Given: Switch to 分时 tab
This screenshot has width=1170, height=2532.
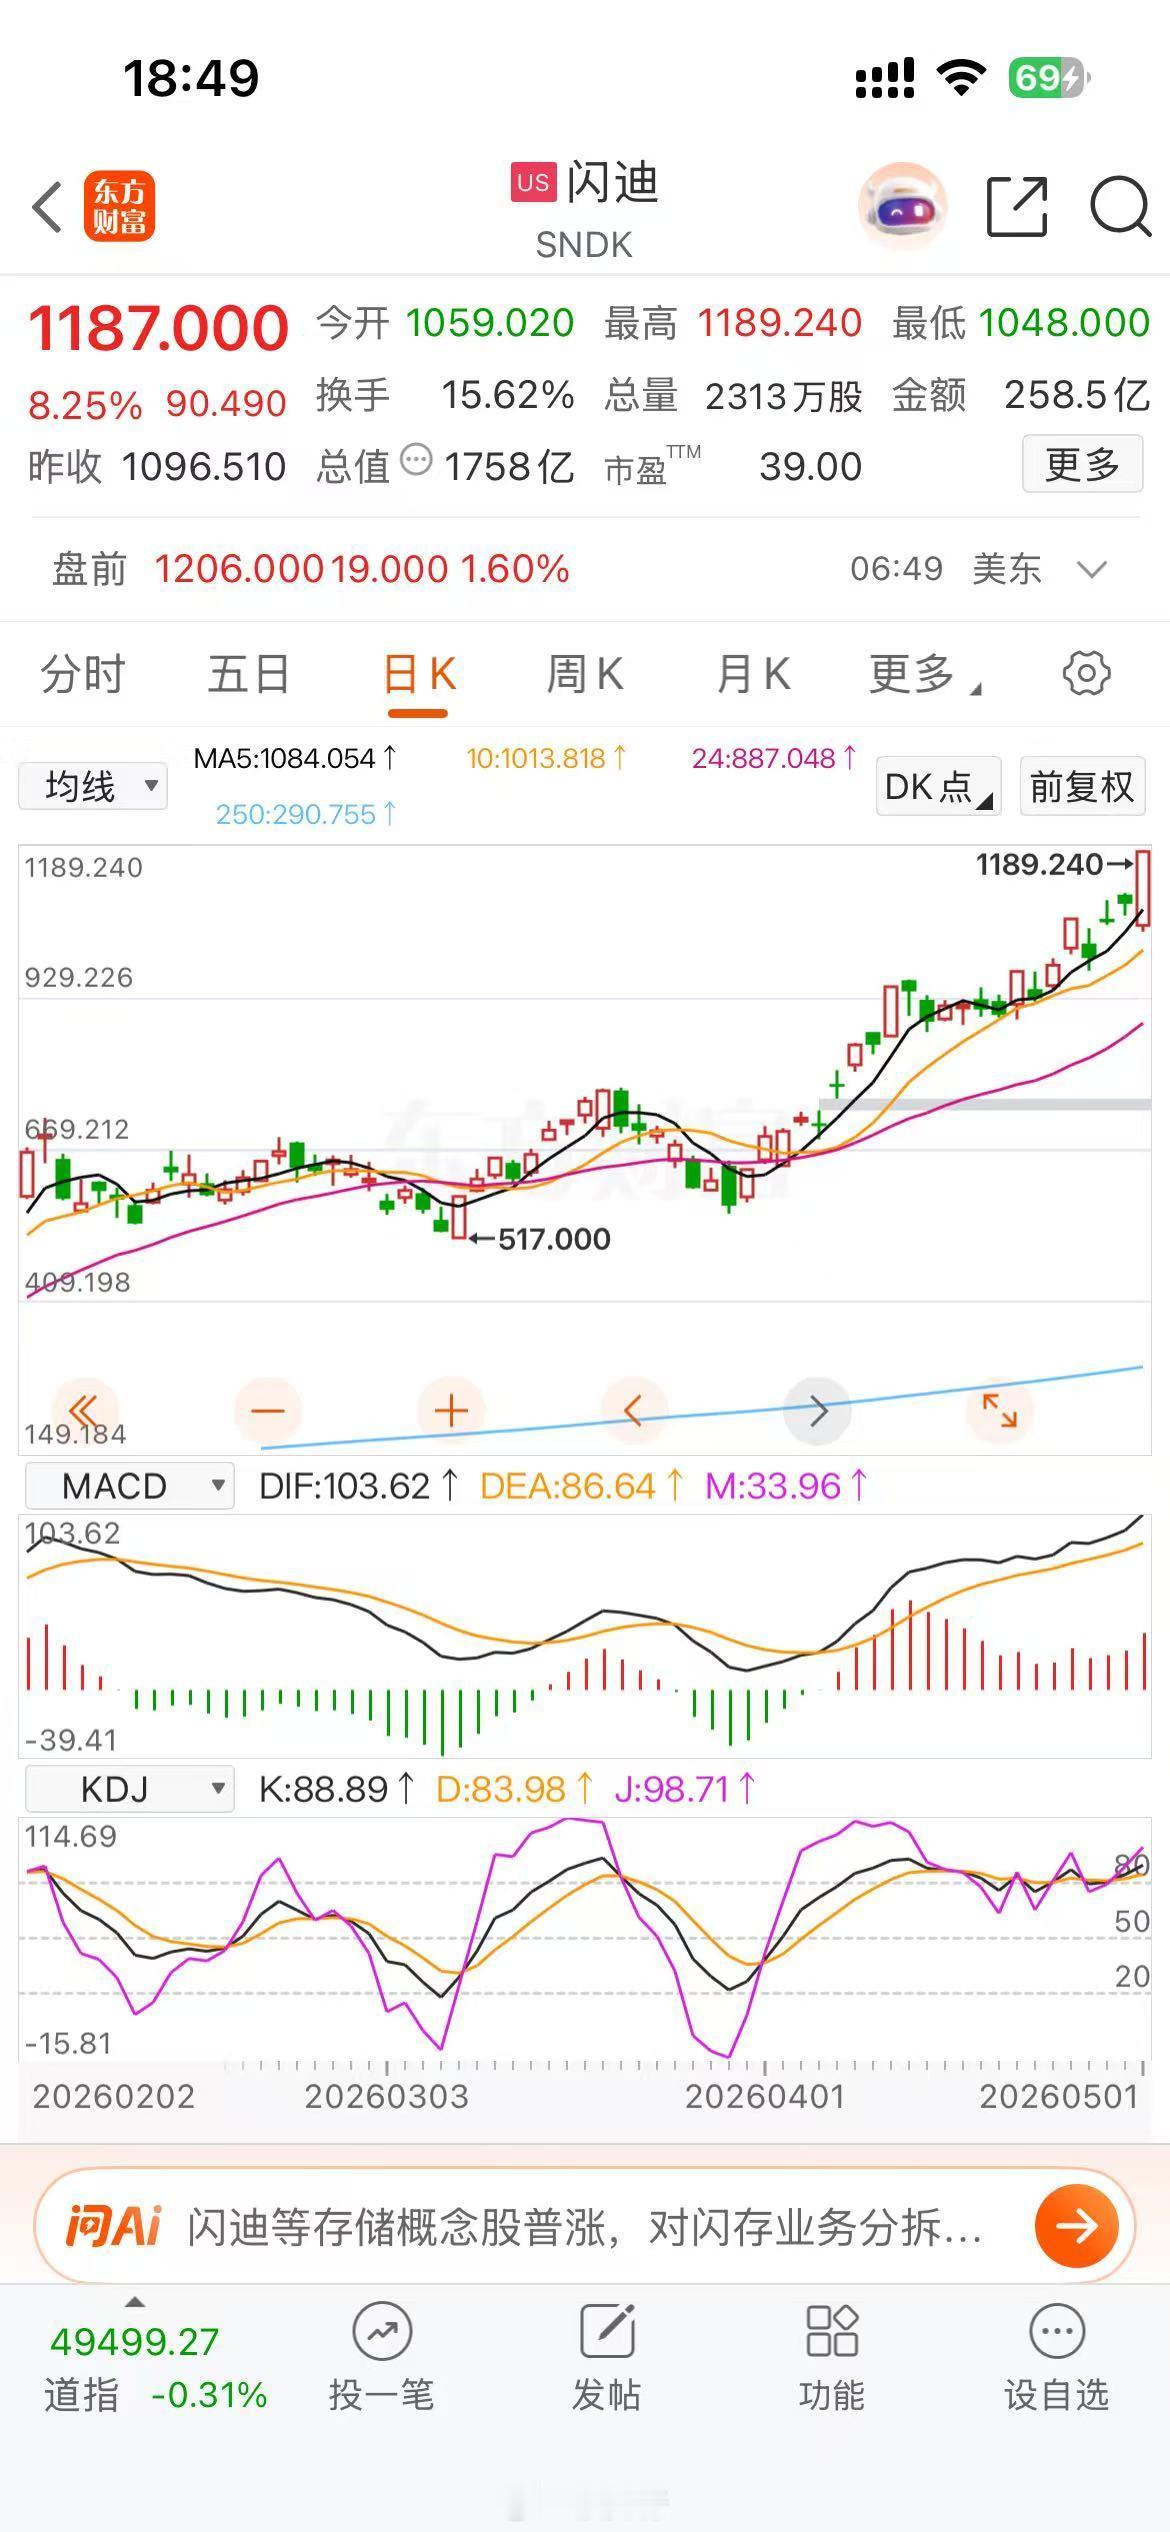Looking at the screenshot, I should (x=83, y=674).
